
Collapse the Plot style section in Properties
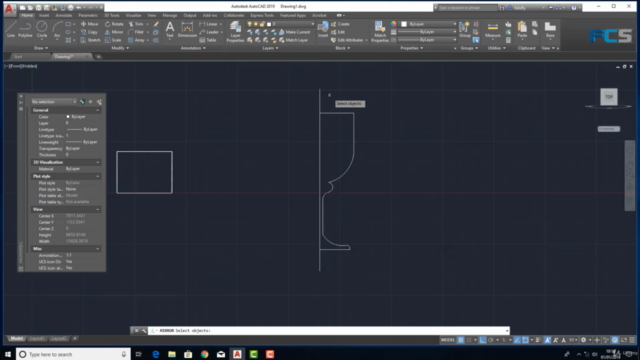pos(98,176)
